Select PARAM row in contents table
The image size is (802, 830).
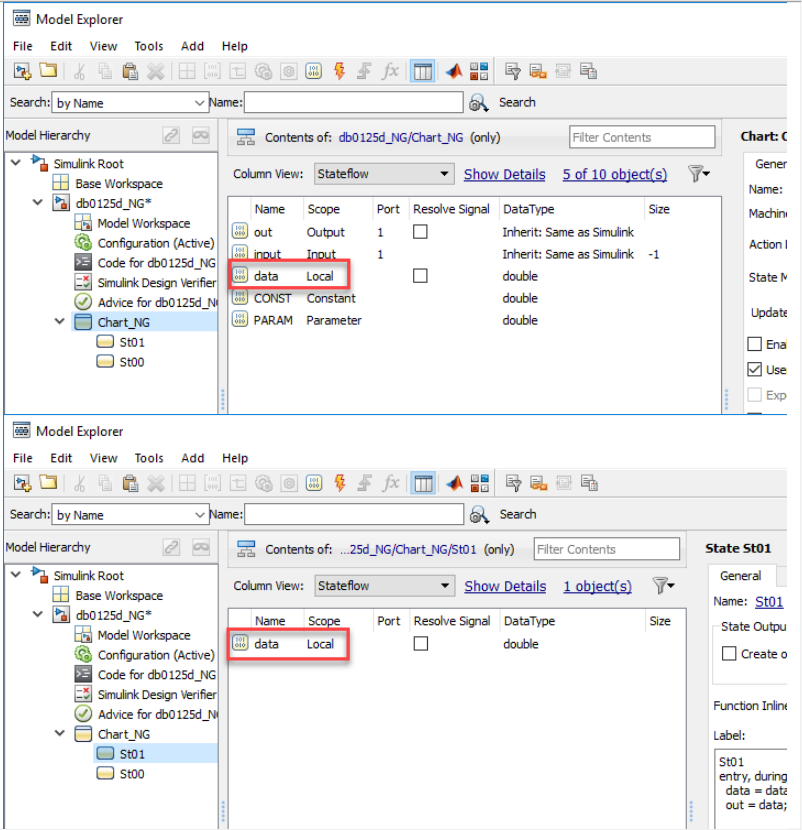pos(475,320)
